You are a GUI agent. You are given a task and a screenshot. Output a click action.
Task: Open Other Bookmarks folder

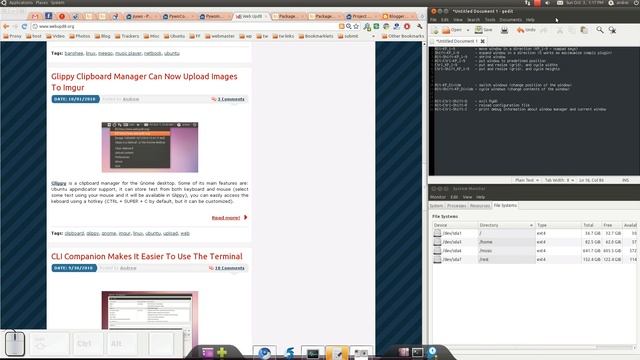tap(403, 36)
